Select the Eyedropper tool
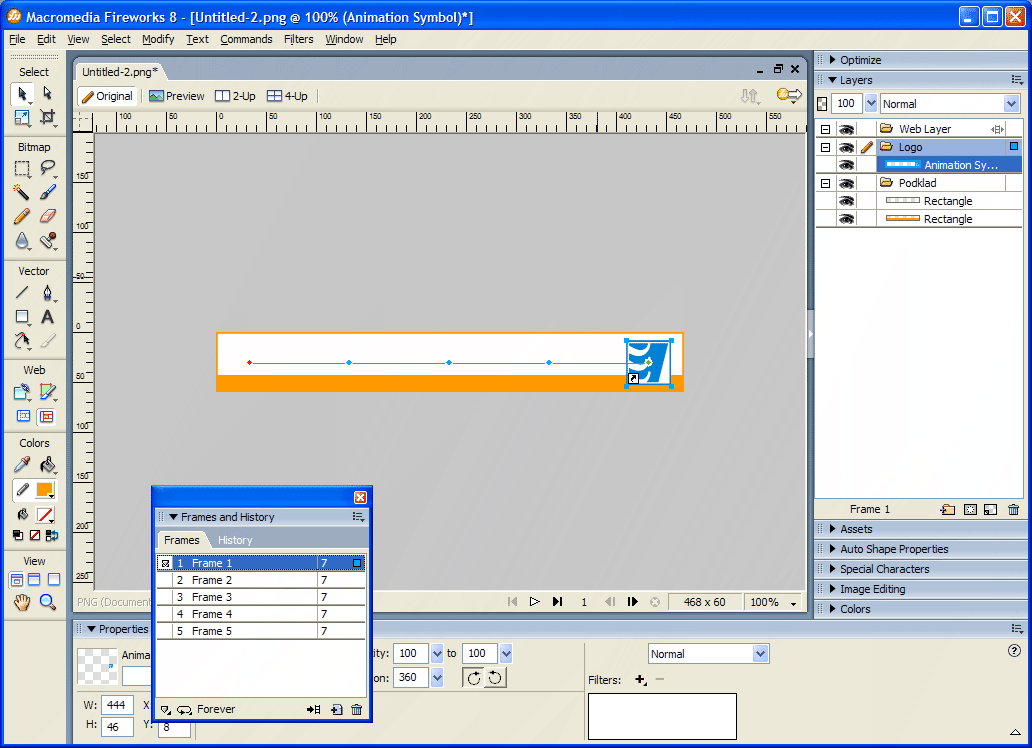This screenshot has height=748, width=1032. (x=22, y=465)
